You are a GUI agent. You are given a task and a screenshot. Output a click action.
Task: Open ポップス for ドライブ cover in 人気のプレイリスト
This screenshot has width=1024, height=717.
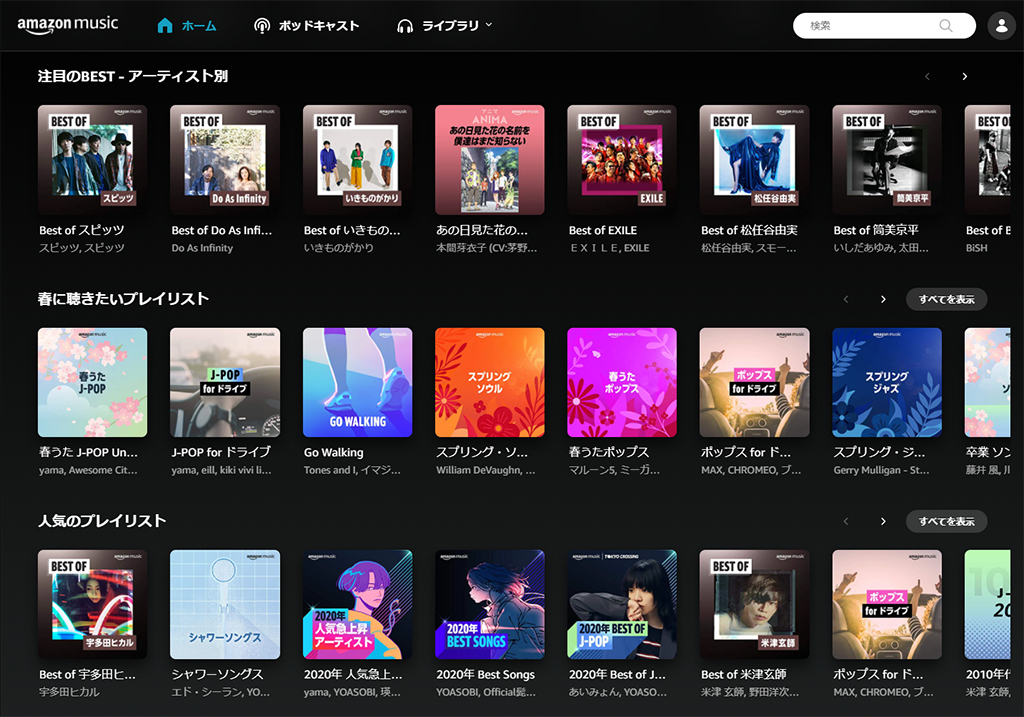coord(887,604)
